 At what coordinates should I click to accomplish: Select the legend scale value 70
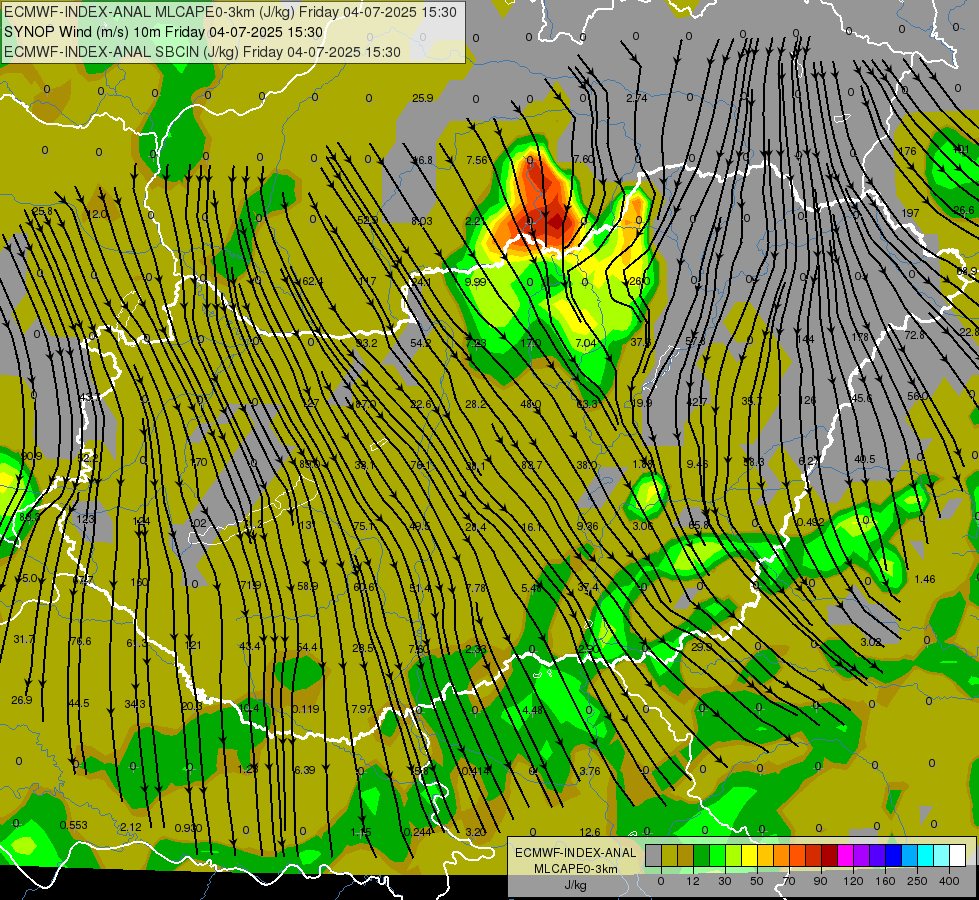pyautogui.click(x=789, y=881)
